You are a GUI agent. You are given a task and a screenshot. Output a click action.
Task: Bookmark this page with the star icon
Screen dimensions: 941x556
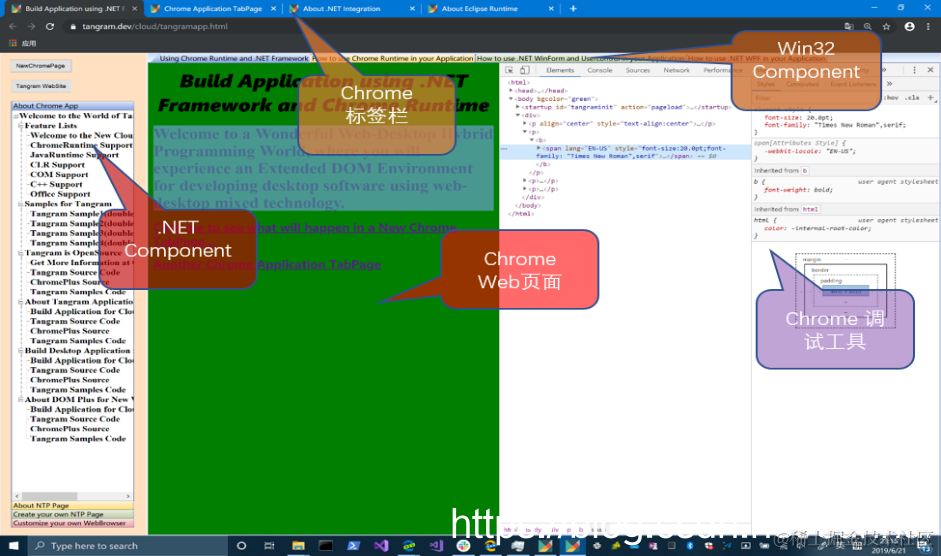tap(886, 26)
